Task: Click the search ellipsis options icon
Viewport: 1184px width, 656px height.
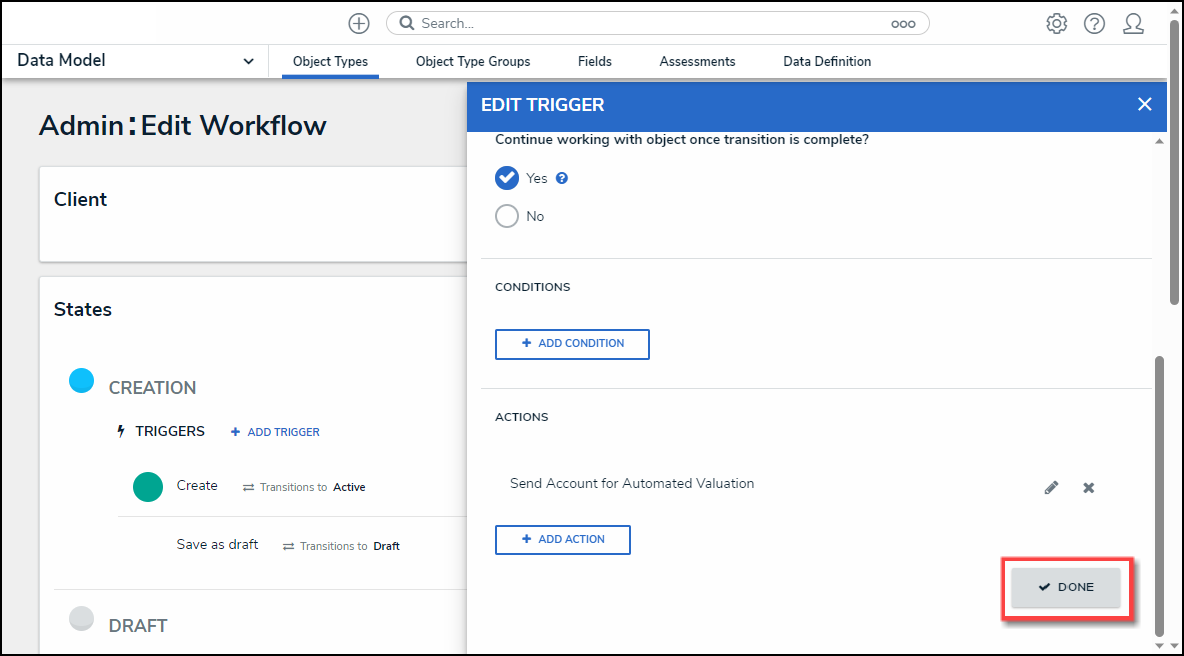Action: (x=903, y=24)
